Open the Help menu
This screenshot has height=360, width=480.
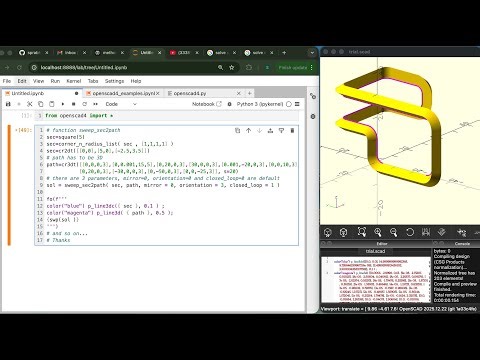coord(136,81)
